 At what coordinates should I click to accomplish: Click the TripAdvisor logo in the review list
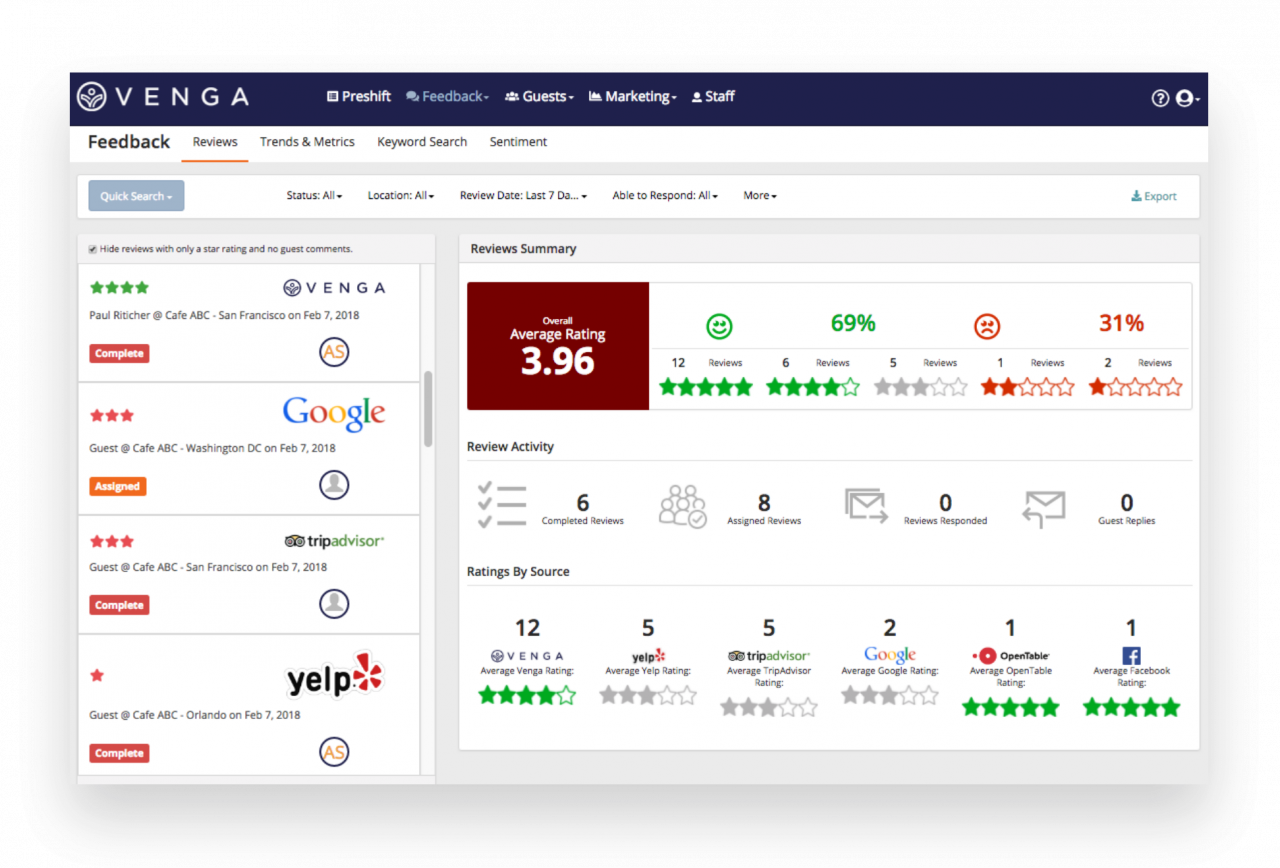point(334,541)
